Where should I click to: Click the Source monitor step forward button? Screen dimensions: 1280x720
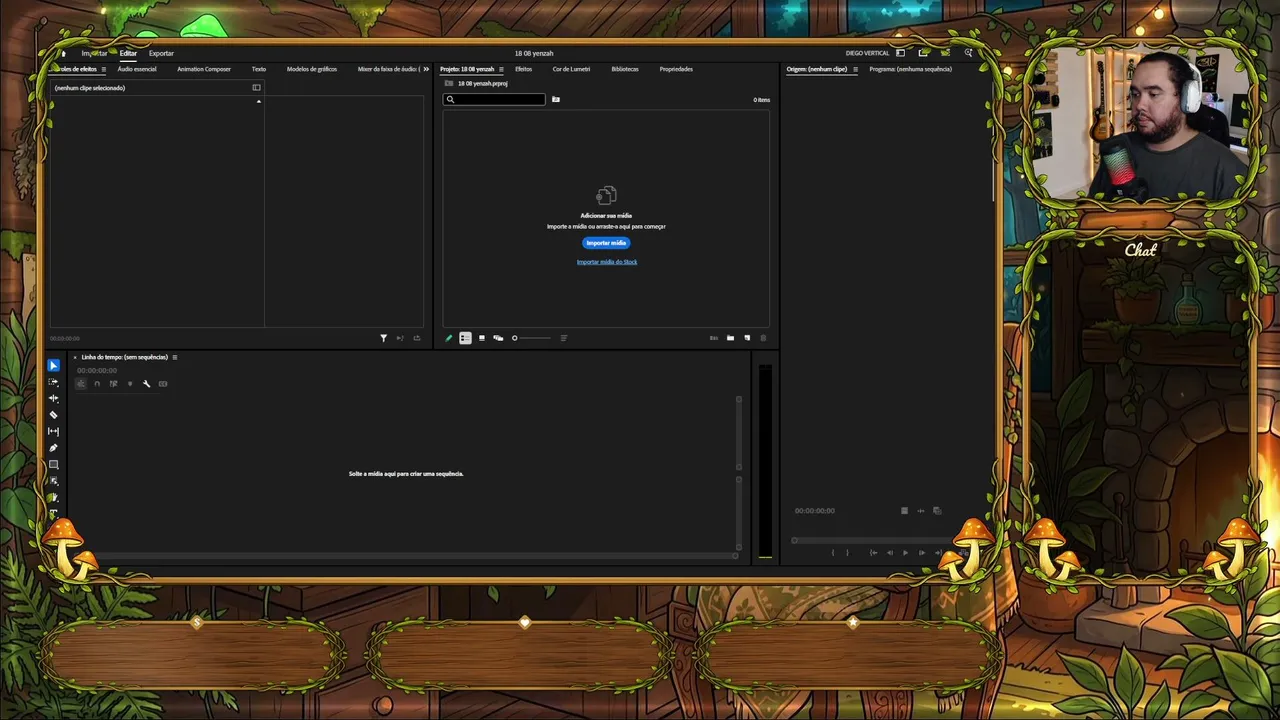click(x=922, y=553)
